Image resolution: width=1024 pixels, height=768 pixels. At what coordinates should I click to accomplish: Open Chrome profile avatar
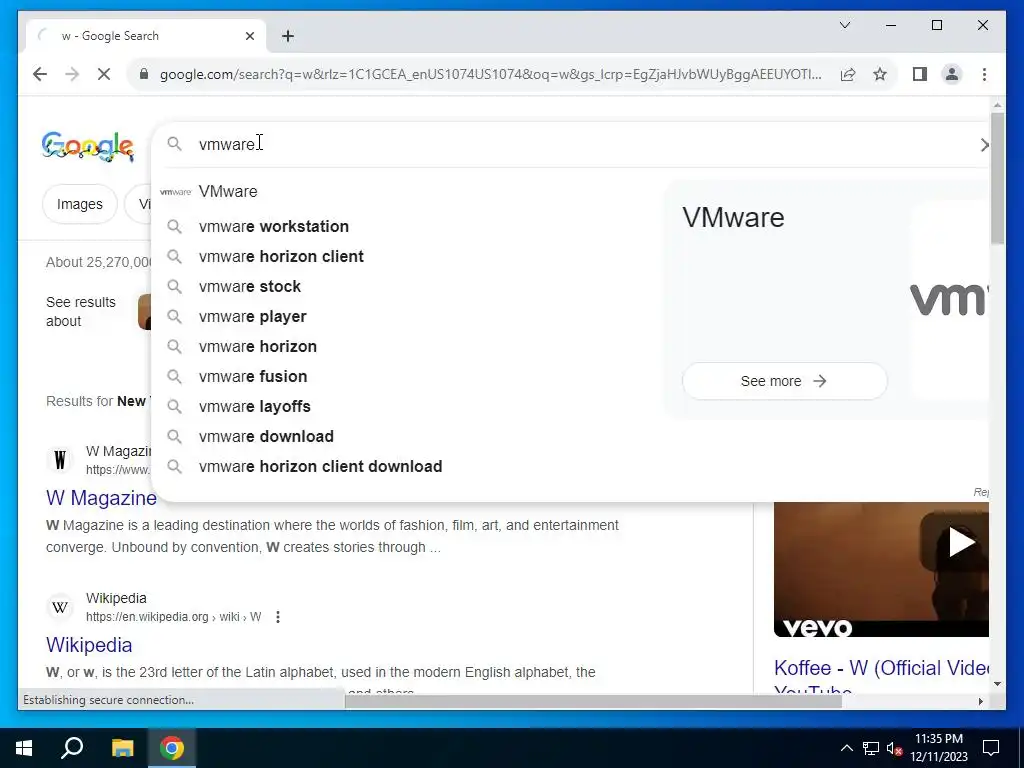click(x=952, y=74)
